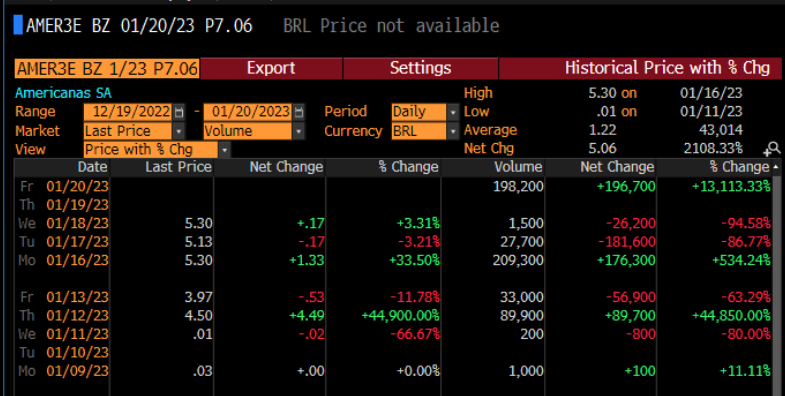The height and width of the screenshot is (396, 785).
Task: Open the Daily period dropdown arrow
Action: click(x=453, y=112)
